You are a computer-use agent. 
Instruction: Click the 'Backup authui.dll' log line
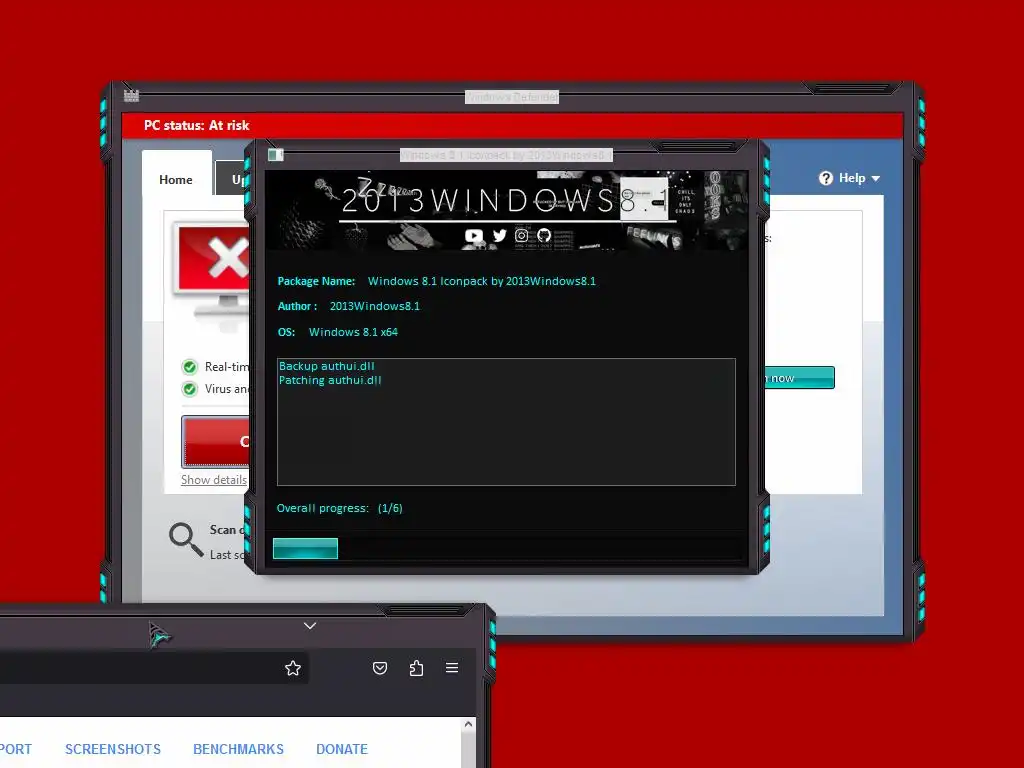coord(327,366)
